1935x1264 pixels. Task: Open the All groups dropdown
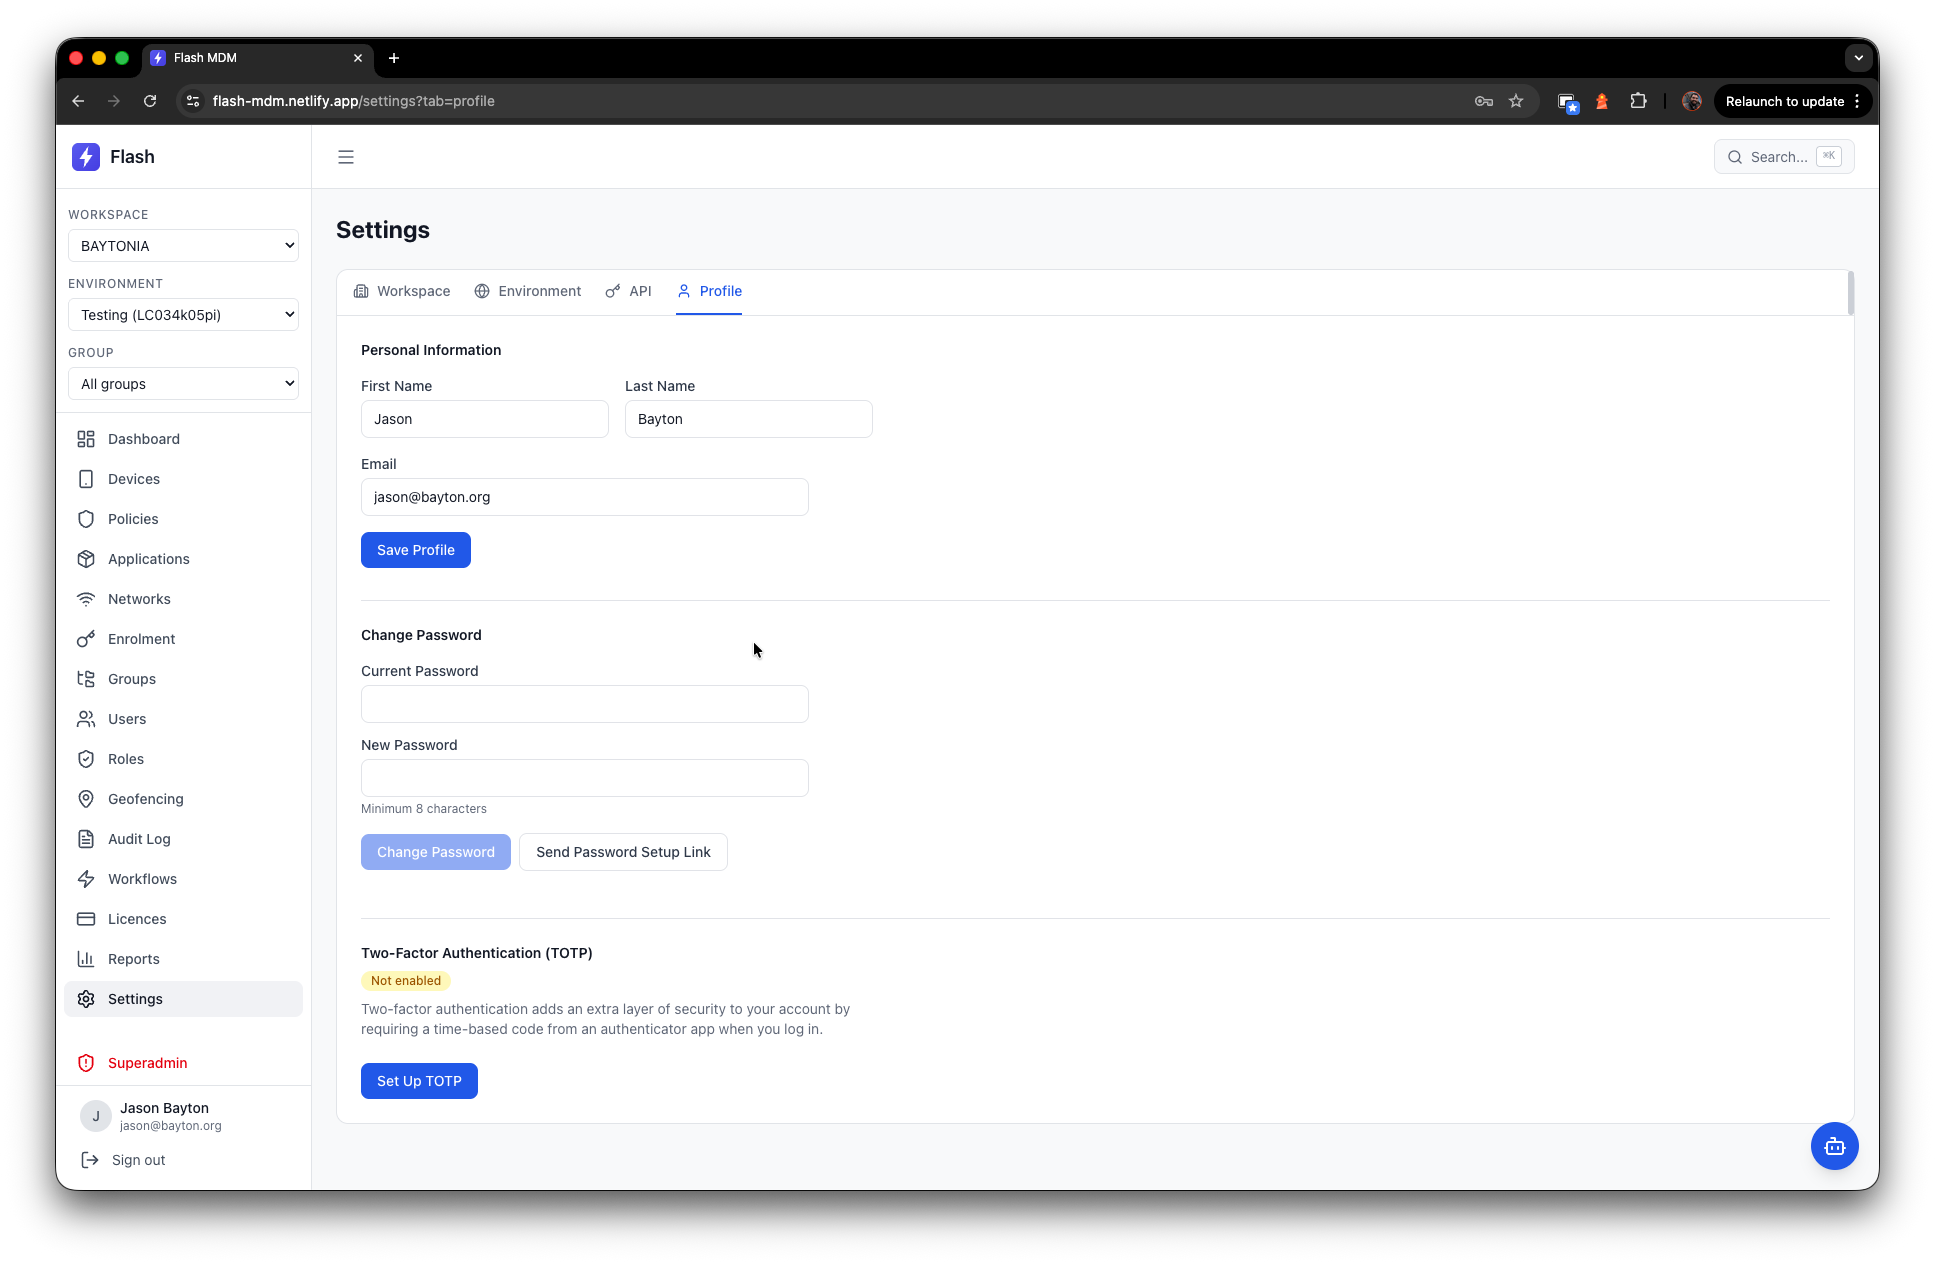[x=183, y=384]
